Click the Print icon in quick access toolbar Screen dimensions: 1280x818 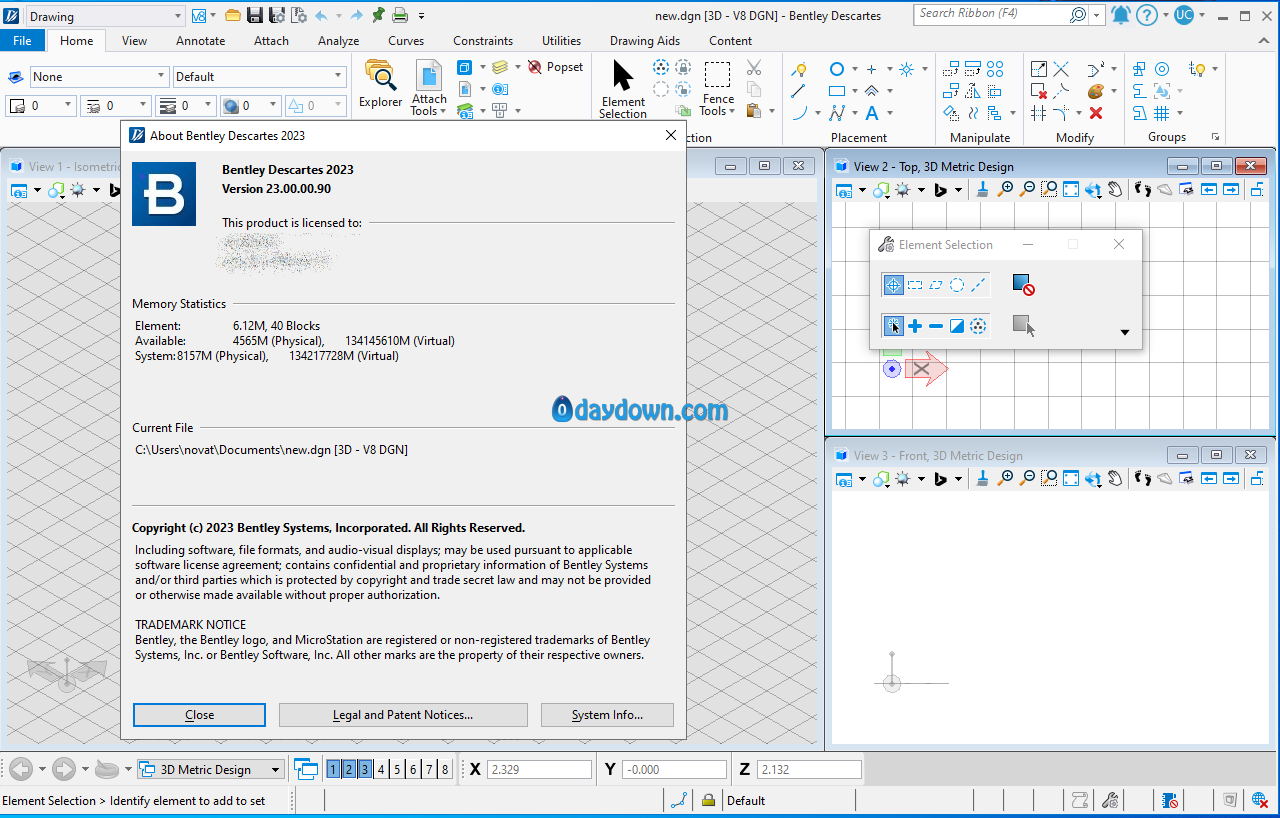[x=400, y=15]
